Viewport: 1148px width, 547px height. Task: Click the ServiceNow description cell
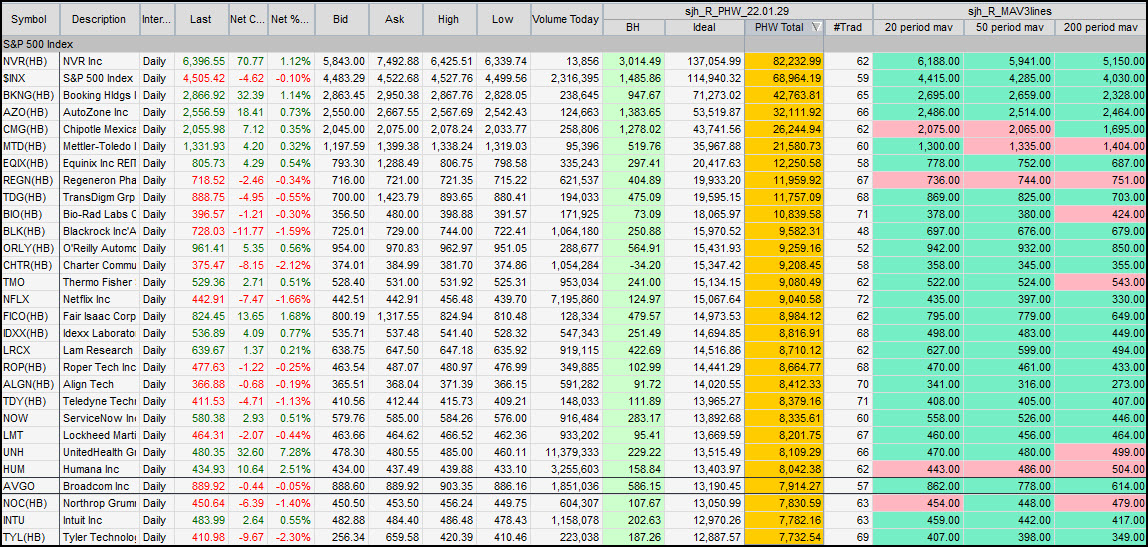100,420
